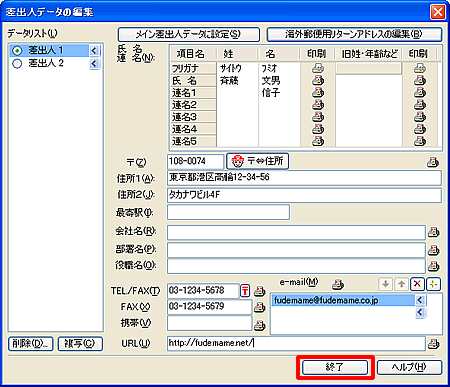The width and height of the screenshot is (450, 387).
Task: Open arrow menu for fudemame e-mail entry
Action: pyautogui.click(x=420, y=300)
